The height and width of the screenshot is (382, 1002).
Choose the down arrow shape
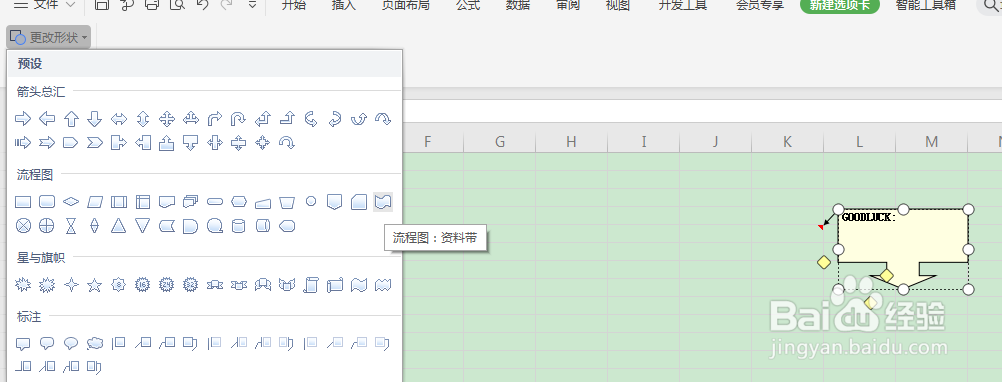[x=95, y=118]
